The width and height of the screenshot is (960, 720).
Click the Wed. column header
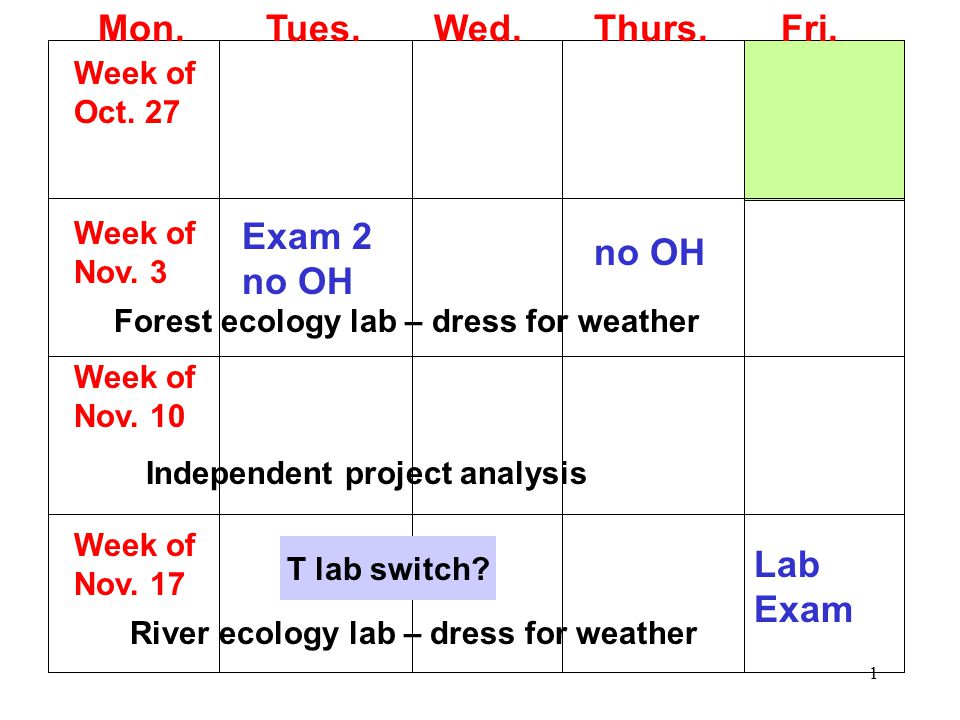[x=478, y=28]
